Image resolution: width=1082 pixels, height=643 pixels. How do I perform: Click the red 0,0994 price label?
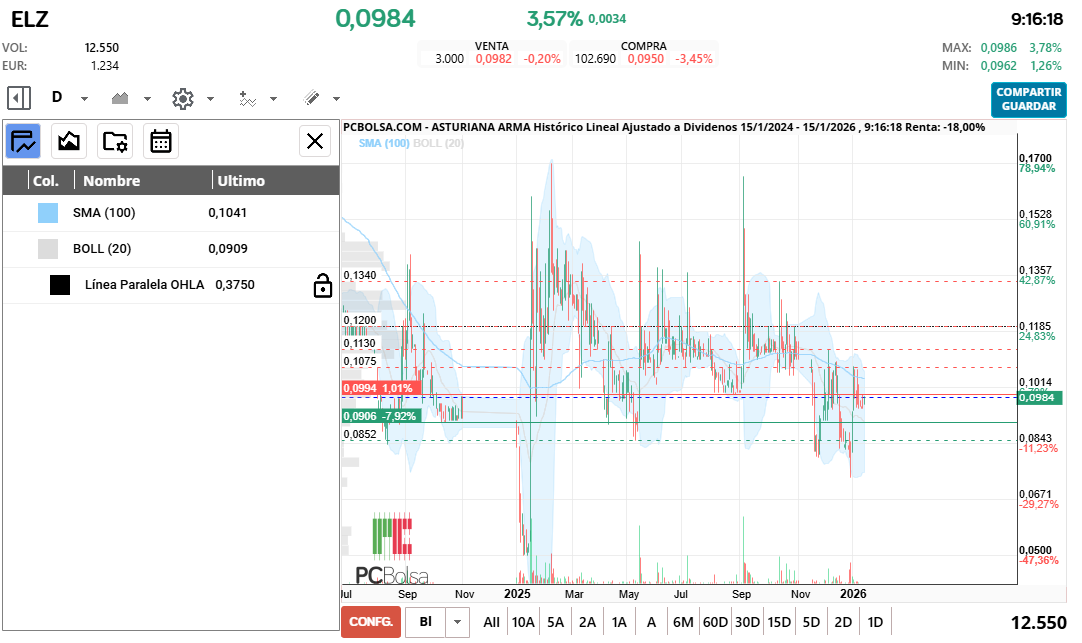click(381, 388)
